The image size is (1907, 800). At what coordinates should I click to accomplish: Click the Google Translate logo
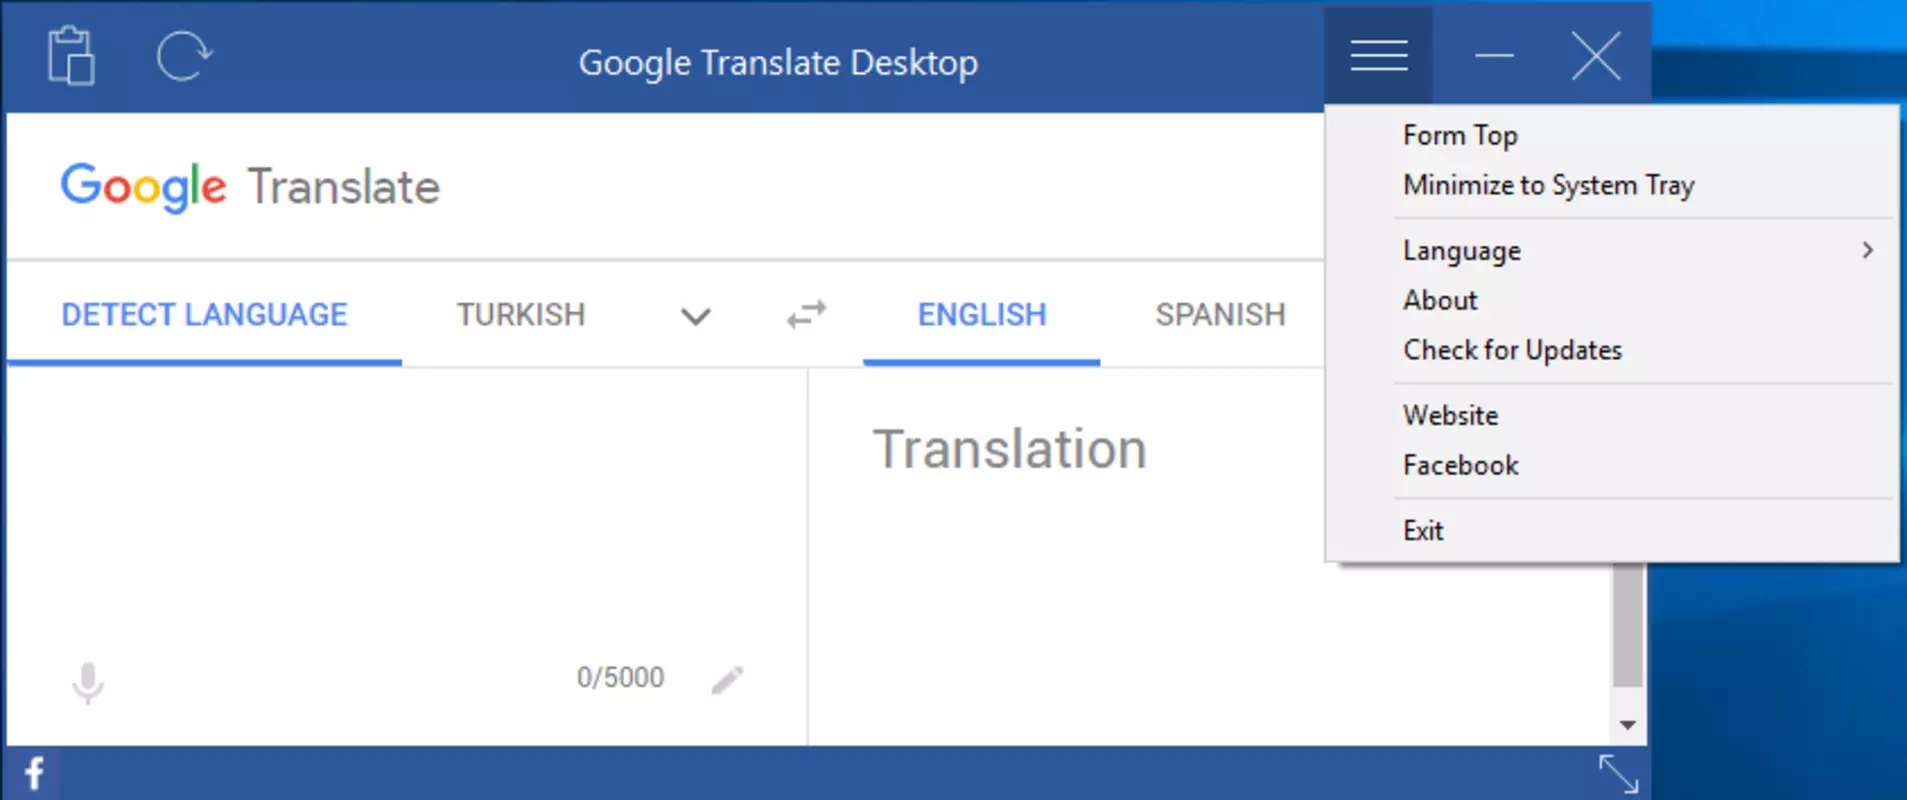250,187
